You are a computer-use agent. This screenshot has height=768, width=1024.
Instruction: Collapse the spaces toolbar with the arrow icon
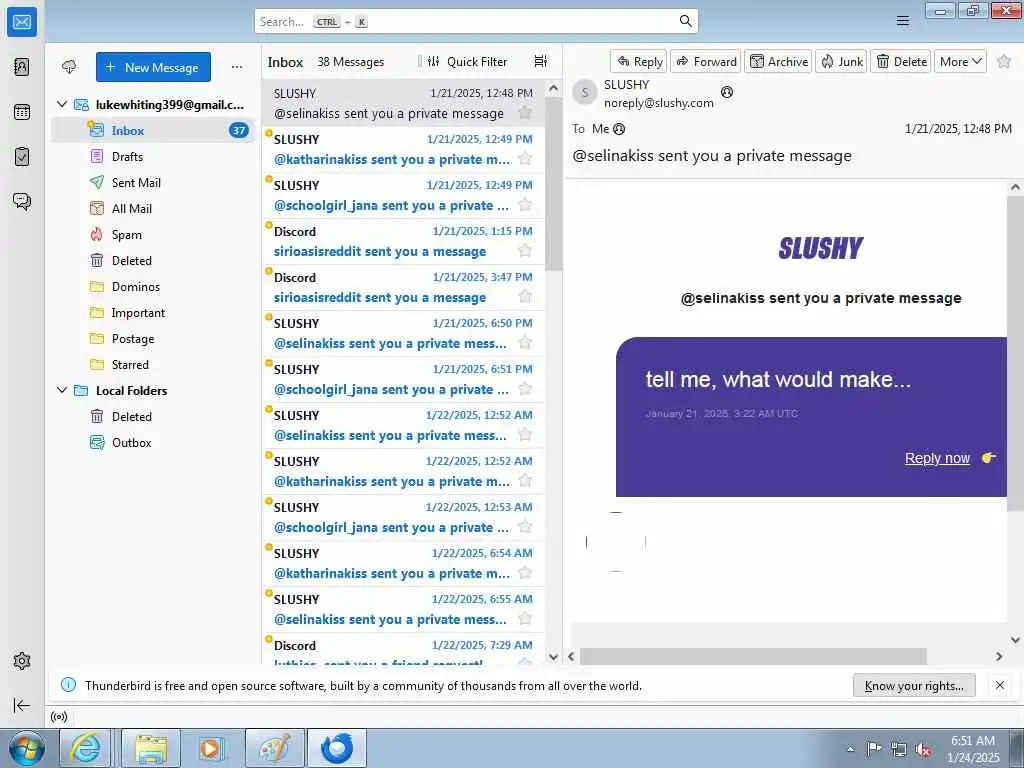coord(22,705)
